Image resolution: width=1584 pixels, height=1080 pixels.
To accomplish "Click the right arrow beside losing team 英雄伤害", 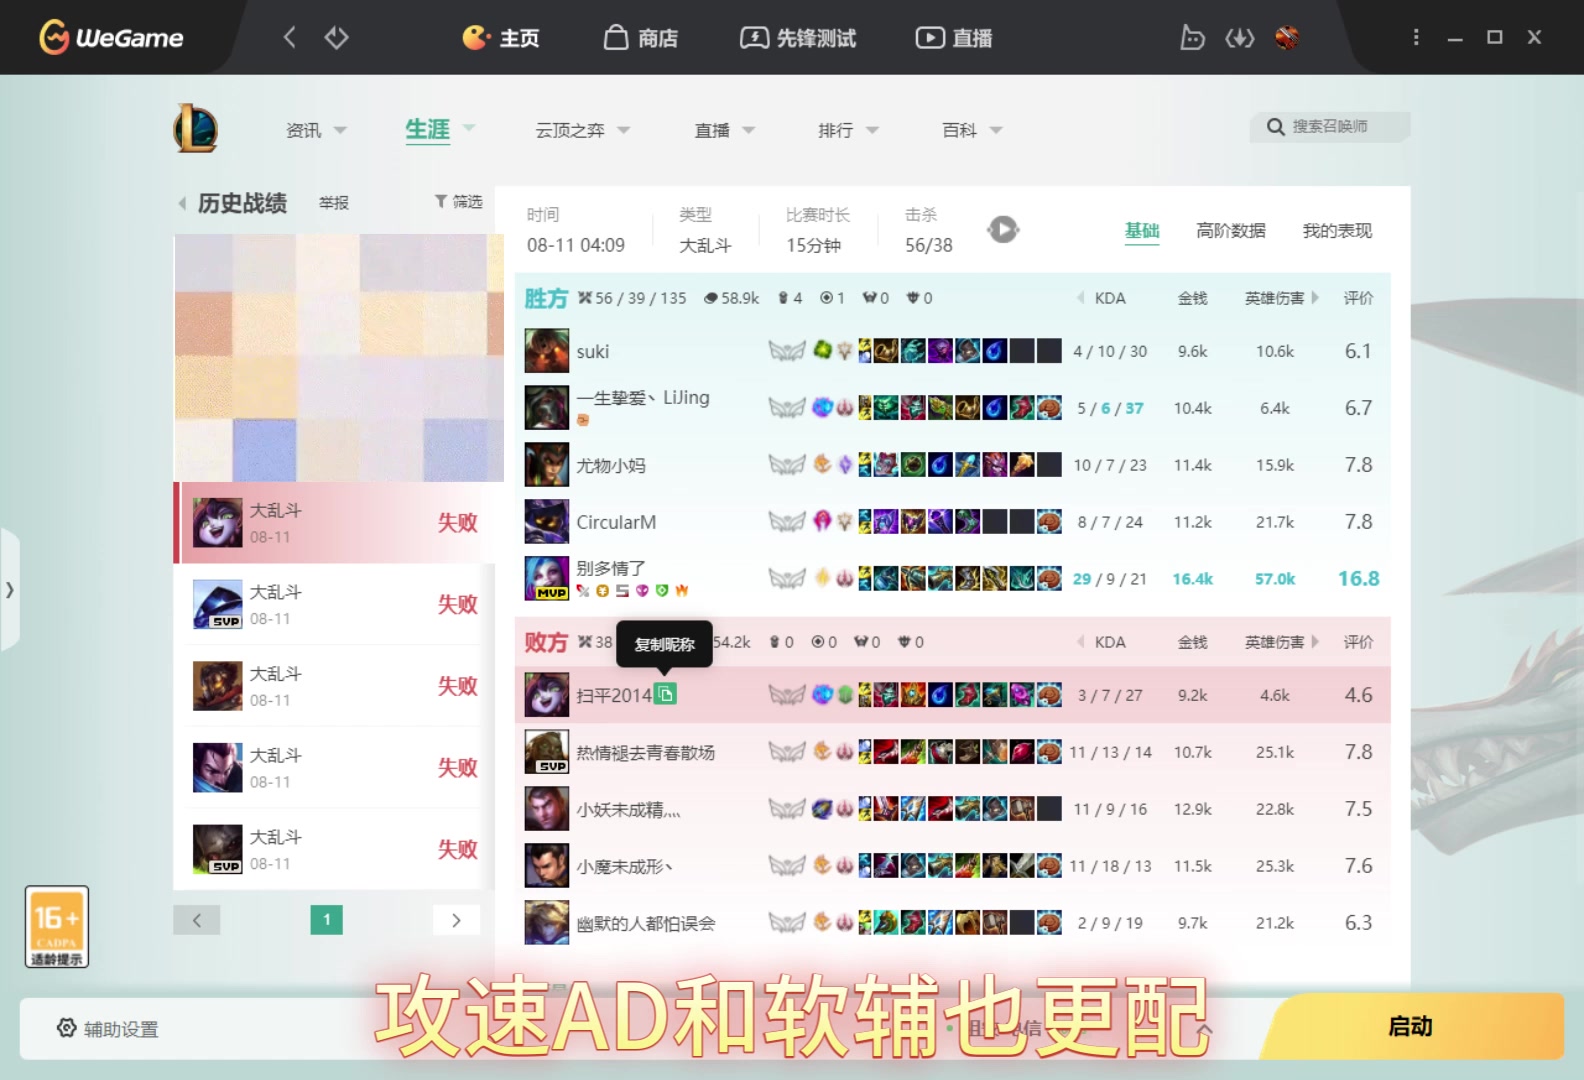I will (x=1315, y=642).
